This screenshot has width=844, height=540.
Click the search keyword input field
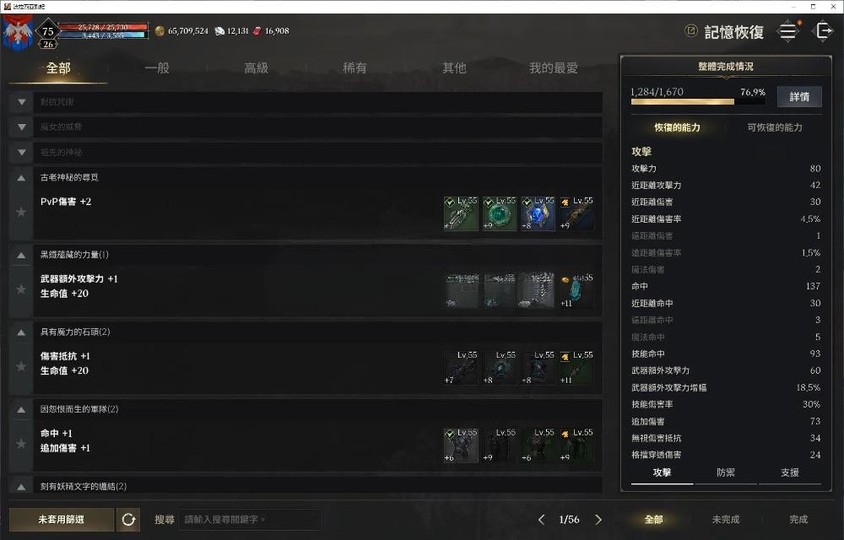click(x=250, y=520)
